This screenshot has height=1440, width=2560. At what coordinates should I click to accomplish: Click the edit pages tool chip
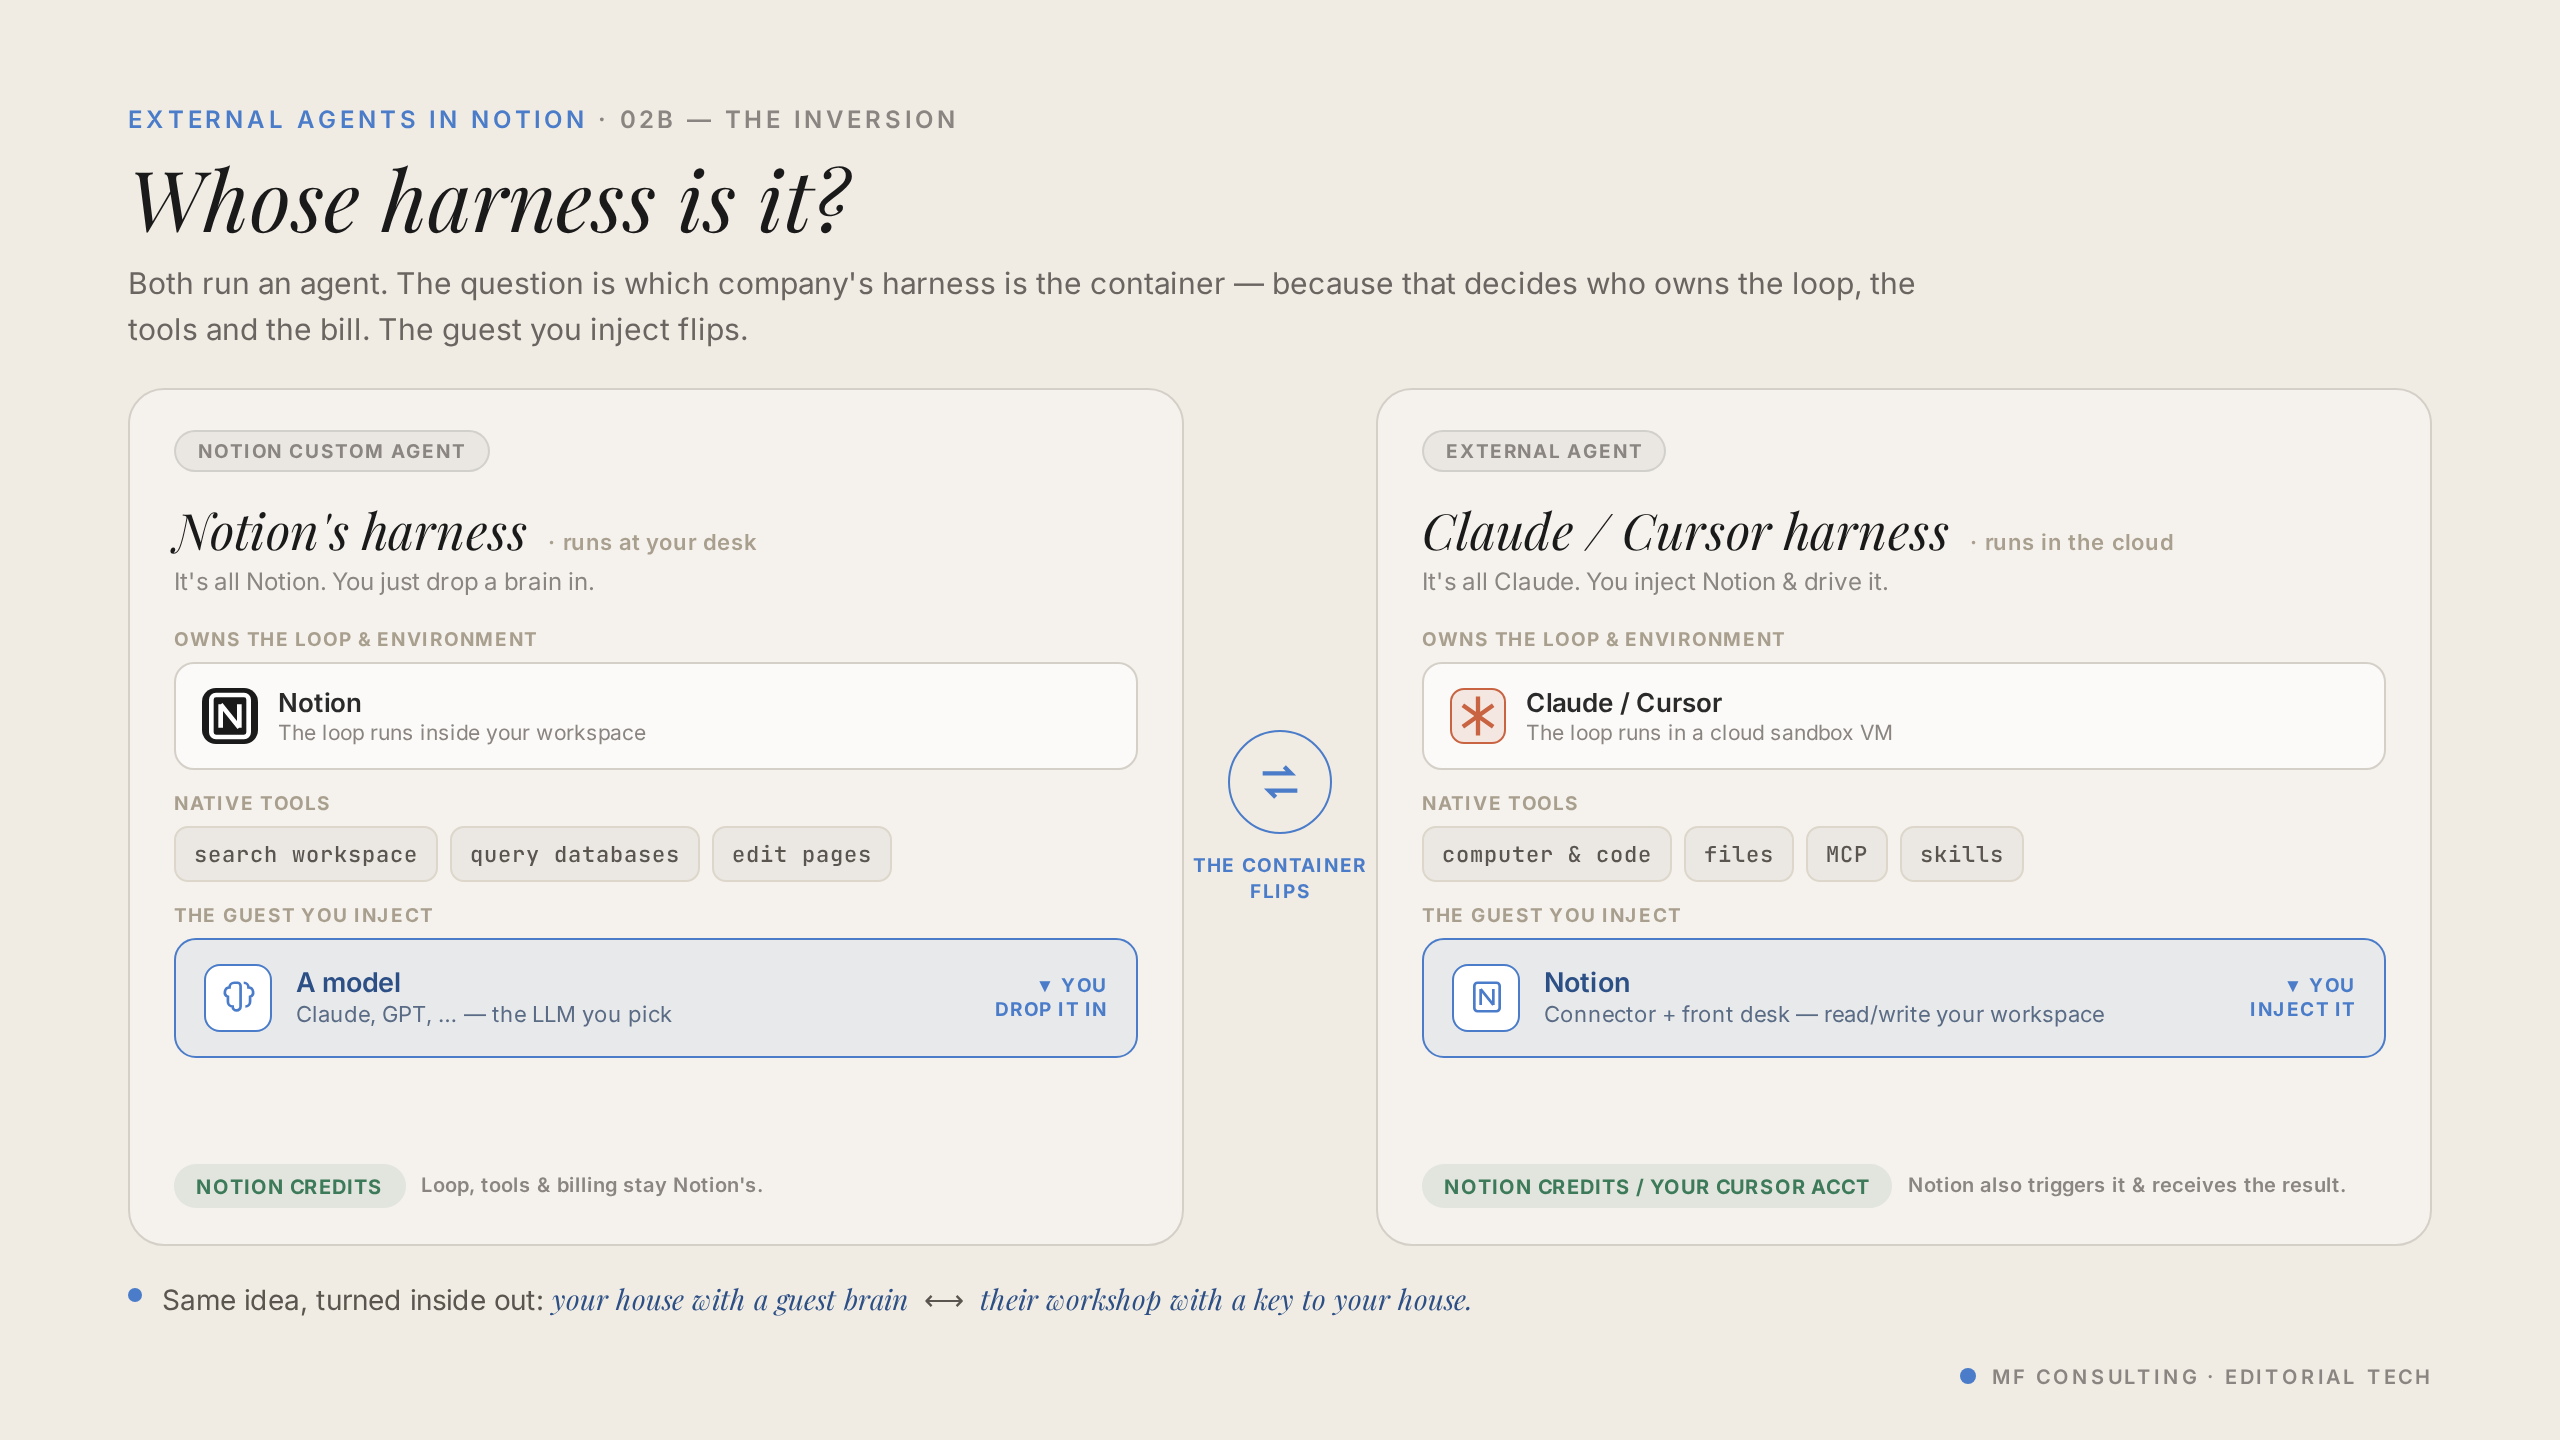(x=802, y=854)
